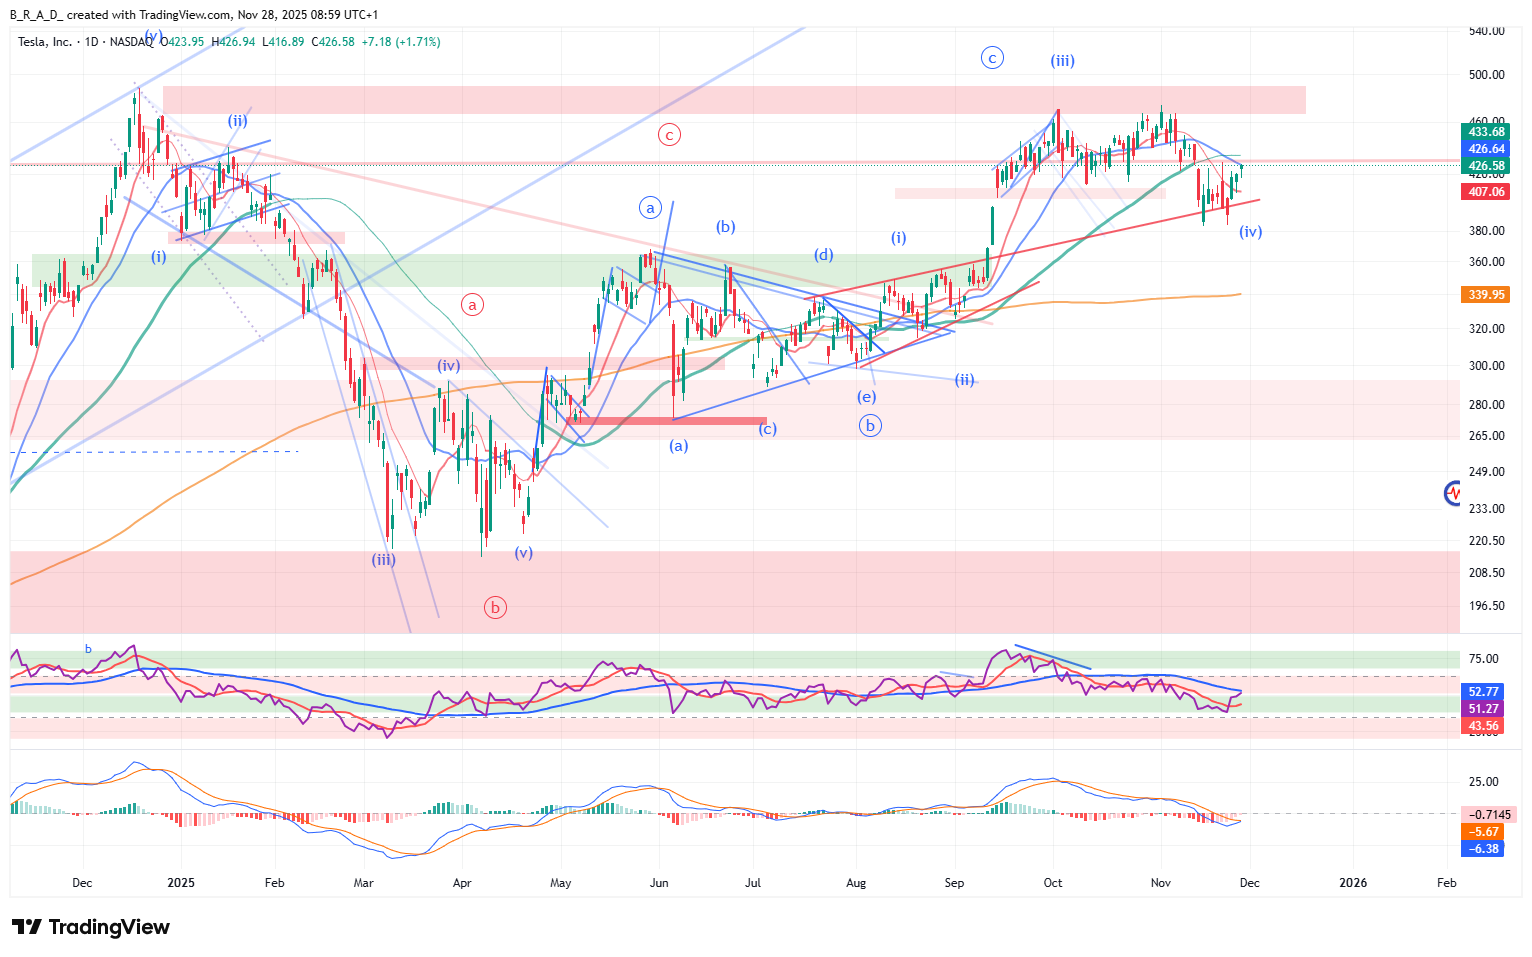Click the circular pulse icon near price axis

click(x=1453, y=492)
